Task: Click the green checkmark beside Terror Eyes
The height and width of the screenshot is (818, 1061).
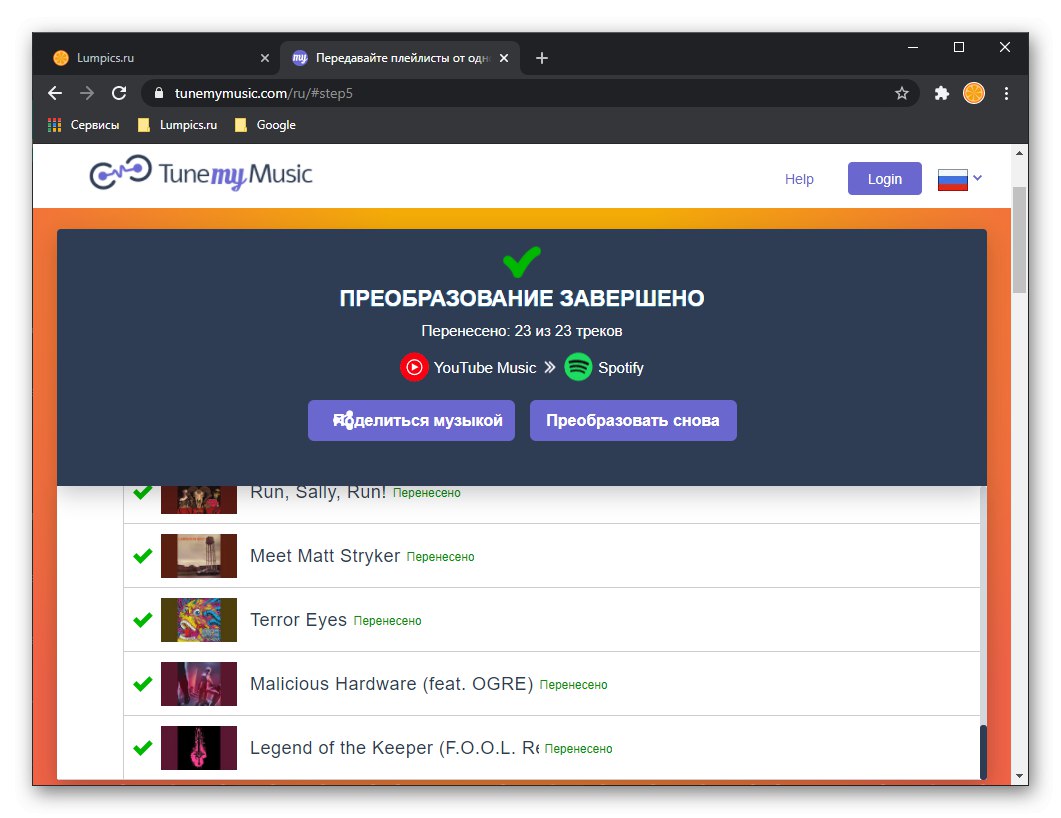Action: [143, 620]
